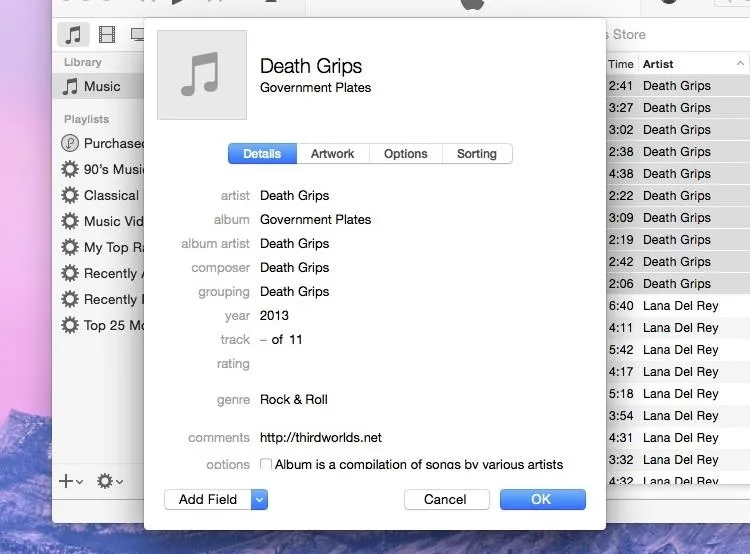The height and width of the screenshot is (554, 750).
Task: Sort by the Artist column header
Action: [x=694, y=64]
